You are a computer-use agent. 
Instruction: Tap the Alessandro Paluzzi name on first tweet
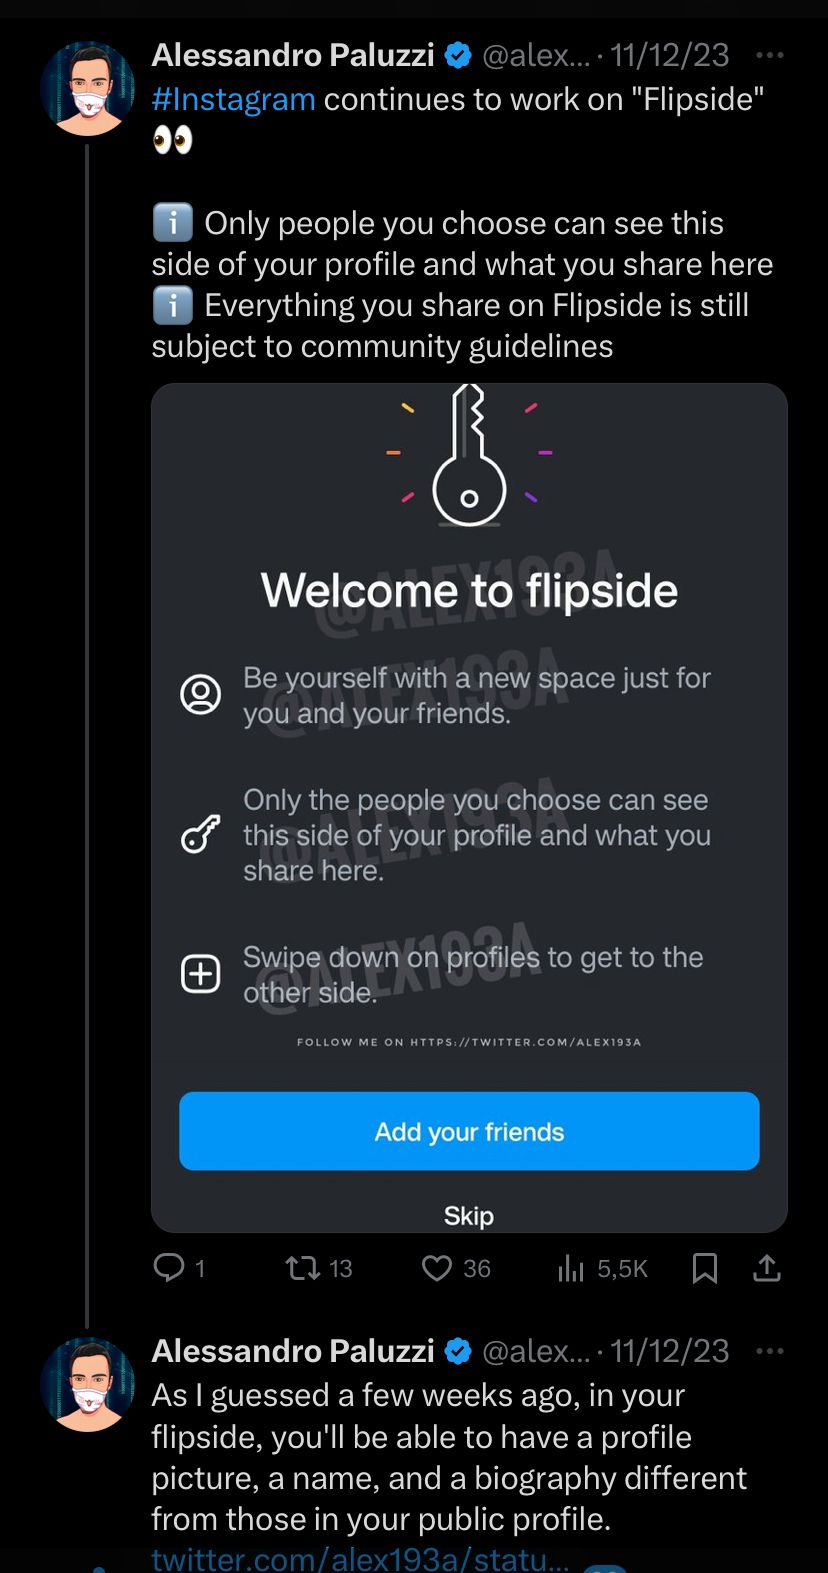pos(293,55)
